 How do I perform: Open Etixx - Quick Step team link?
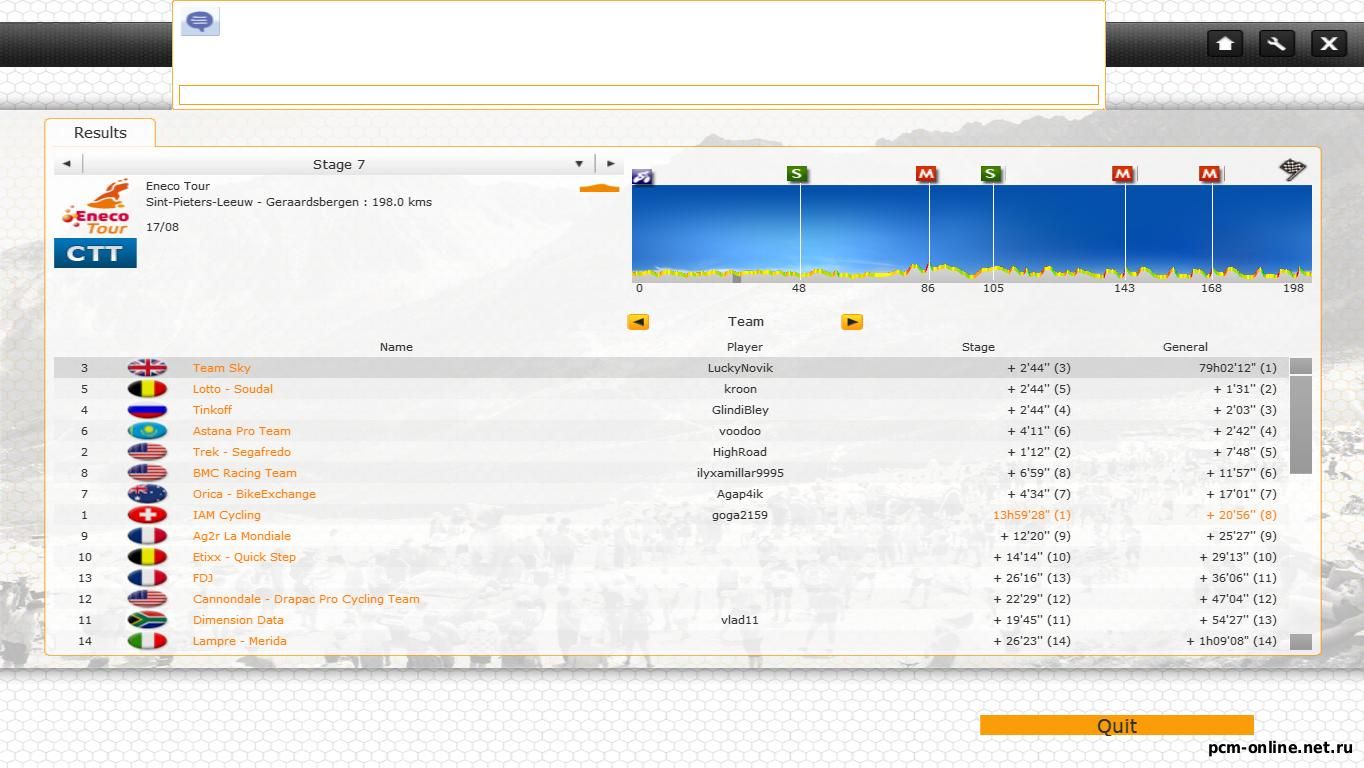point(244,557)
